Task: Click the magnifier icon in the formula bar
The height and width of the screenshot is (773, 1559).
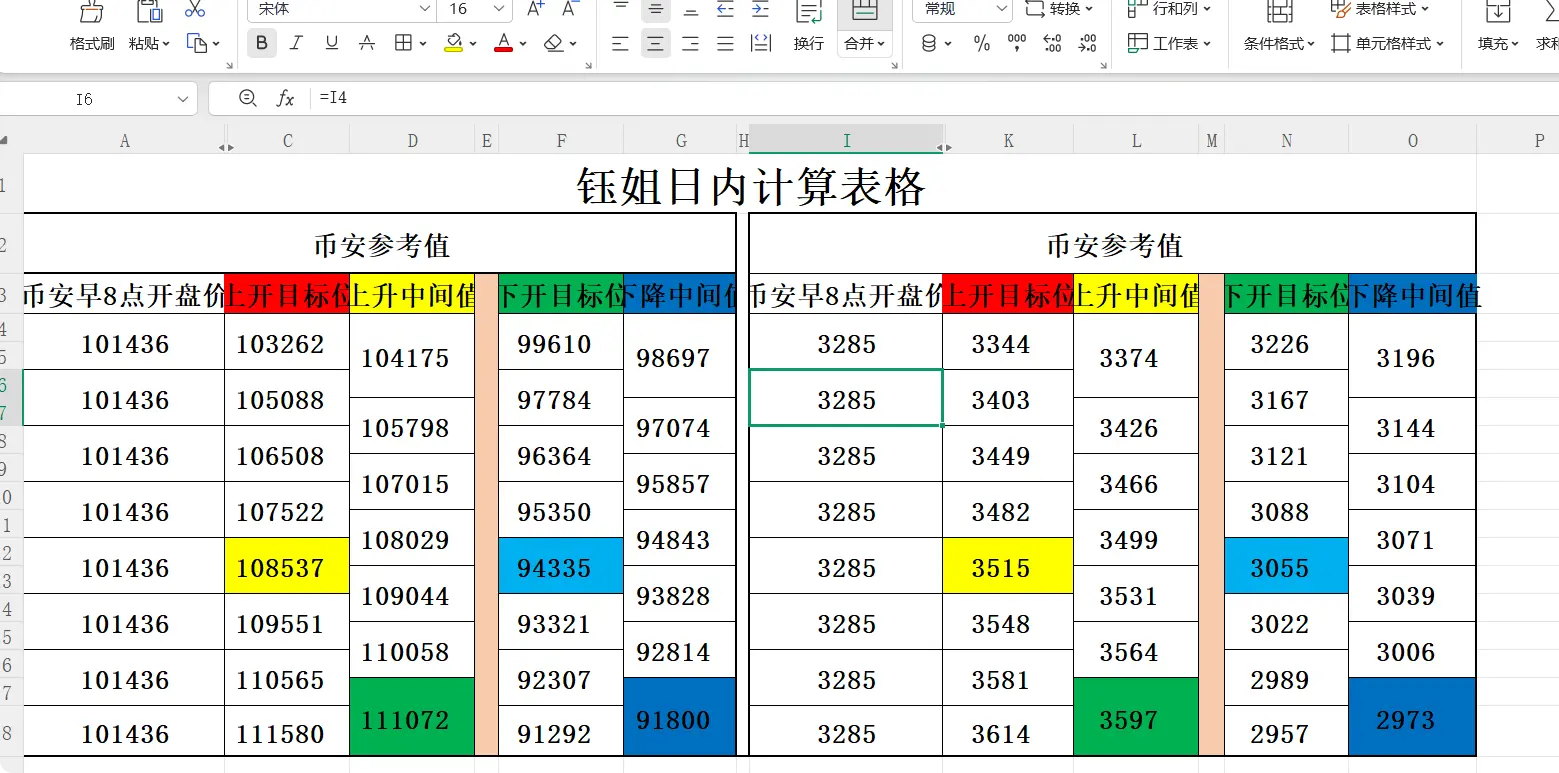Action: pyautogui.click(x=248, y=98)
